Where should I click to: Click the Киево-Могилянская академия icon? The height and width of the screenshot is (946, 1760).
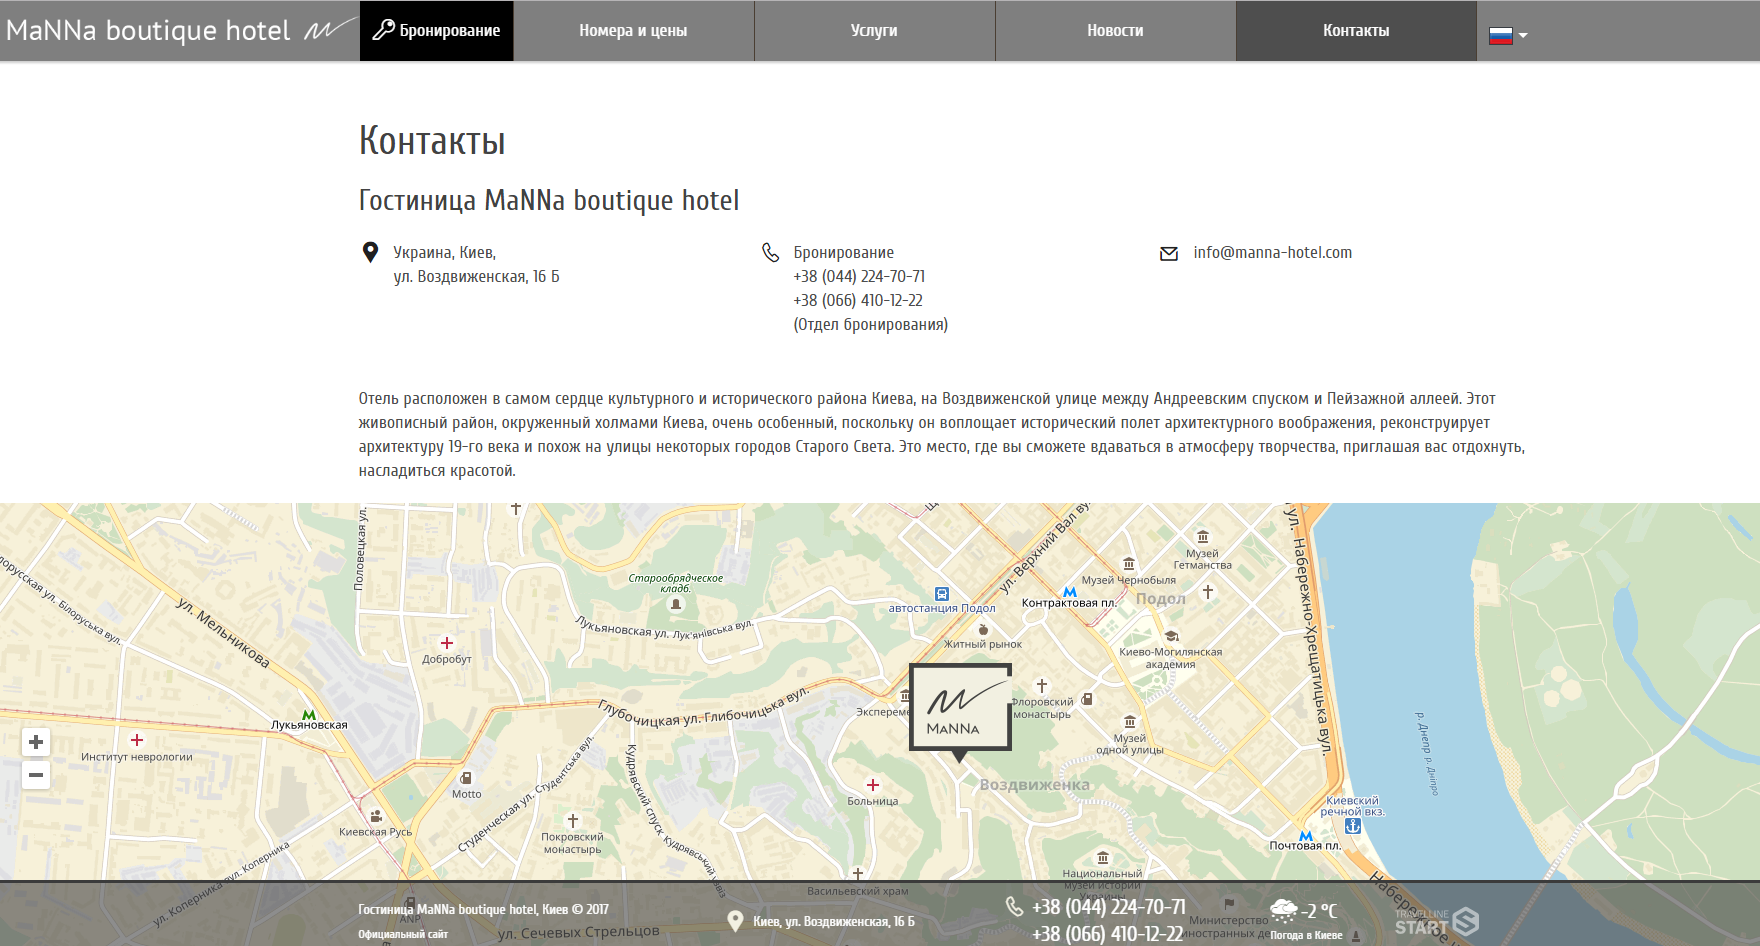coord(1171,636)
